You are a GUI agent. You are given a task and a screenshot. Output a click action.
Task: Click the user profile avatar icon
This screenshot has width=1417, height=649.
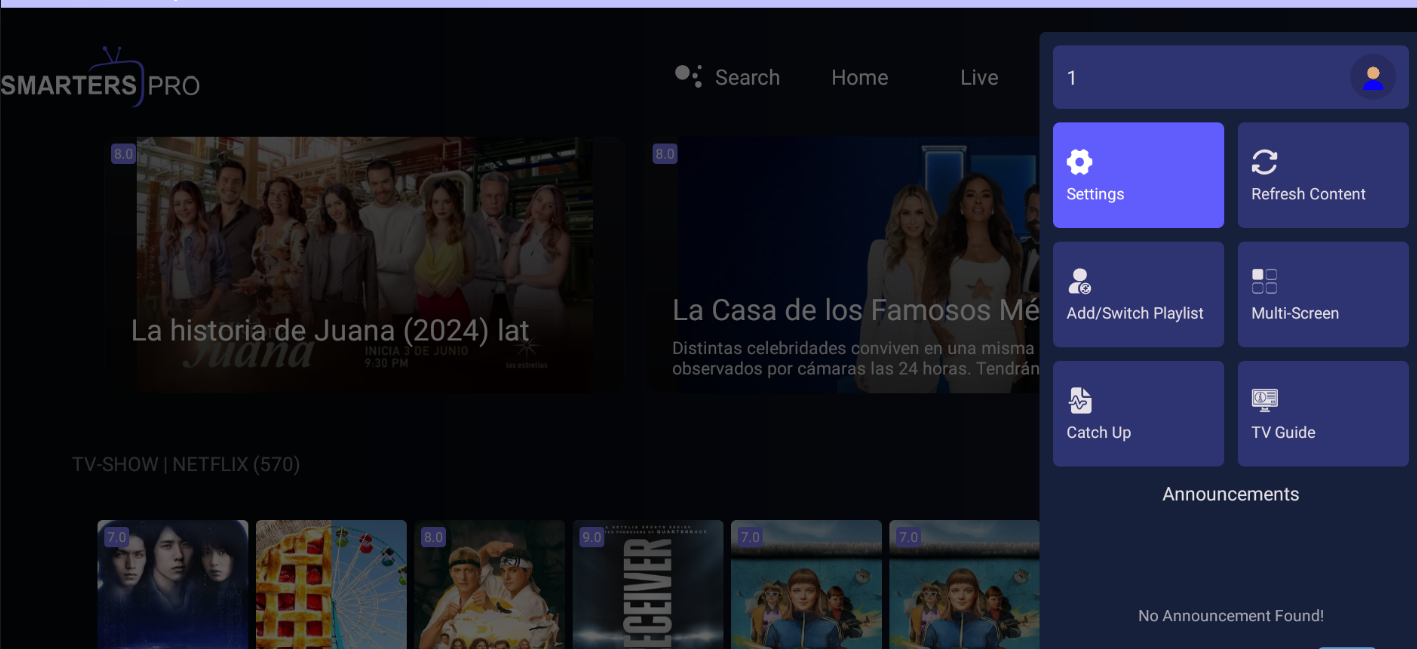click(x=1372, y=77)
